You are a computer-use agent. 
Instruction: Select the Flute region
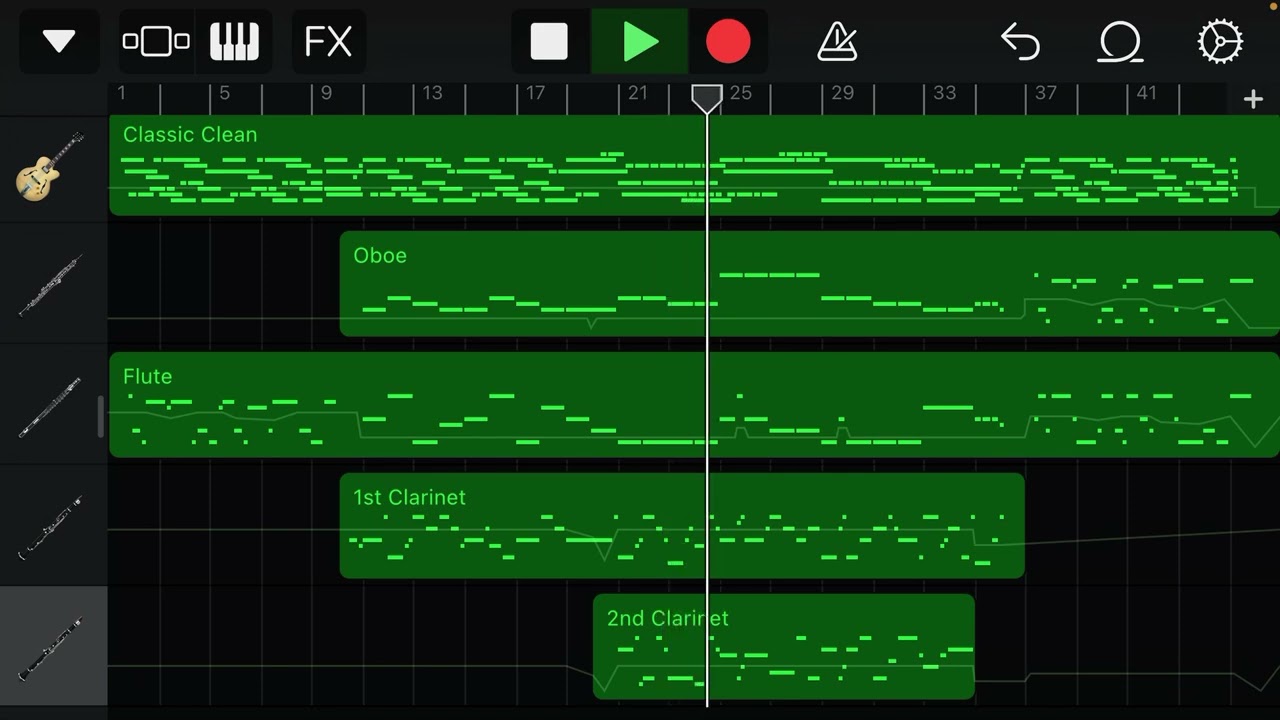(694, 405)
